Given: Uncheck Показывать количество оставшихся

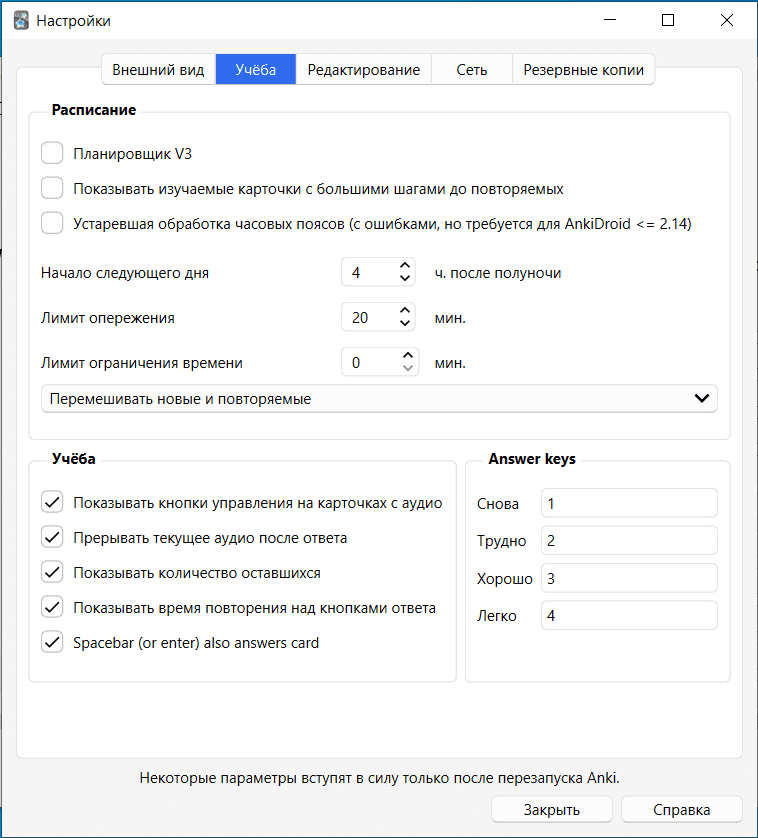Looking at the screenshot, I should tap(52, 573).
